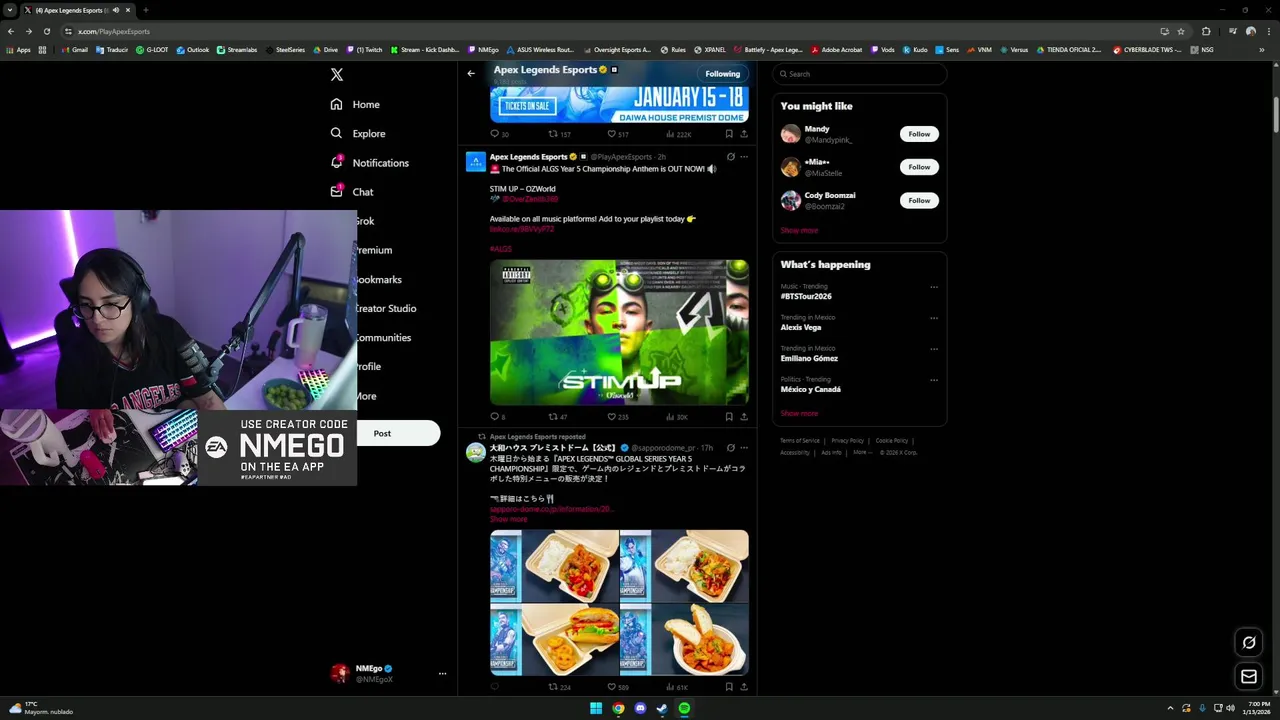
Task: Open more menu on Sapporo Dome post
Action: 743,448
